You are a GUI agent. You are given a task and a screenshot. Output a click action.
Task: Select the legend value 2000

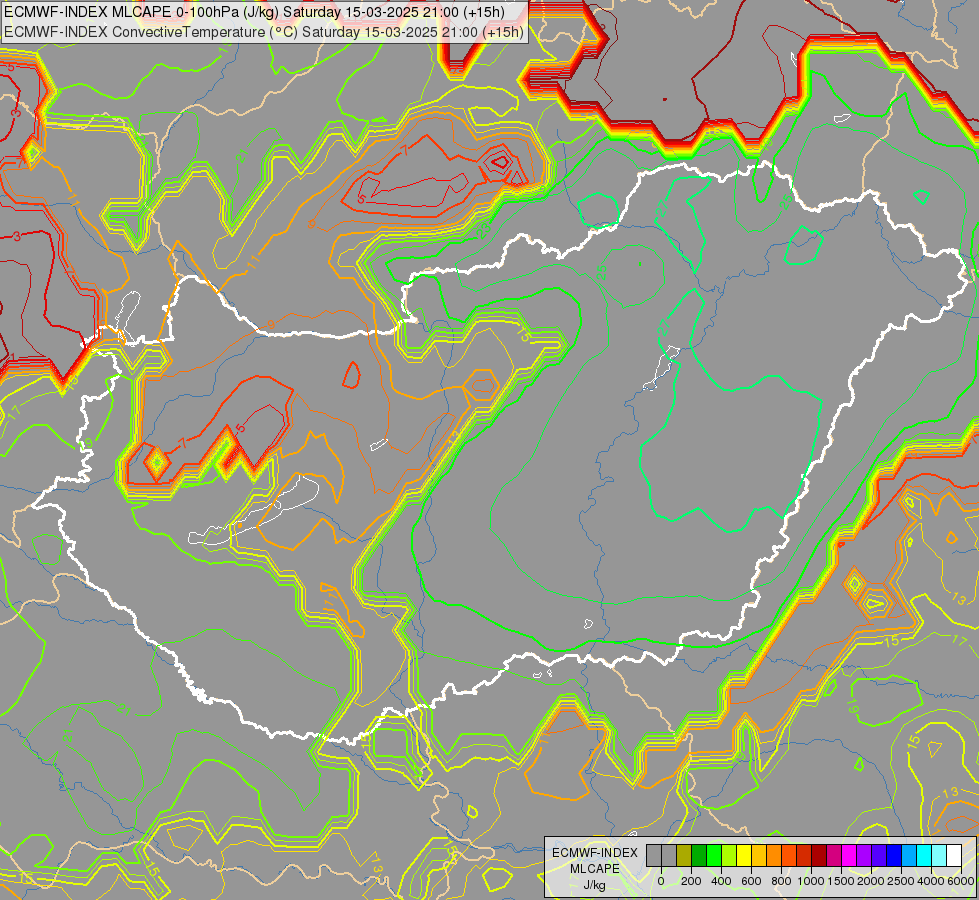tap(871, 881)
